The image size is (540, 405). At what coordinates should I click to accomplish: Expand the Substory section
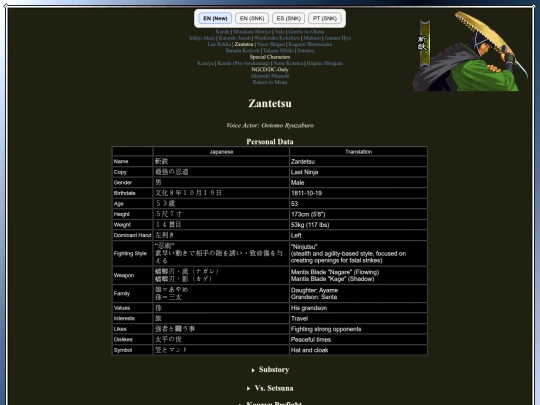coord(270,370)
